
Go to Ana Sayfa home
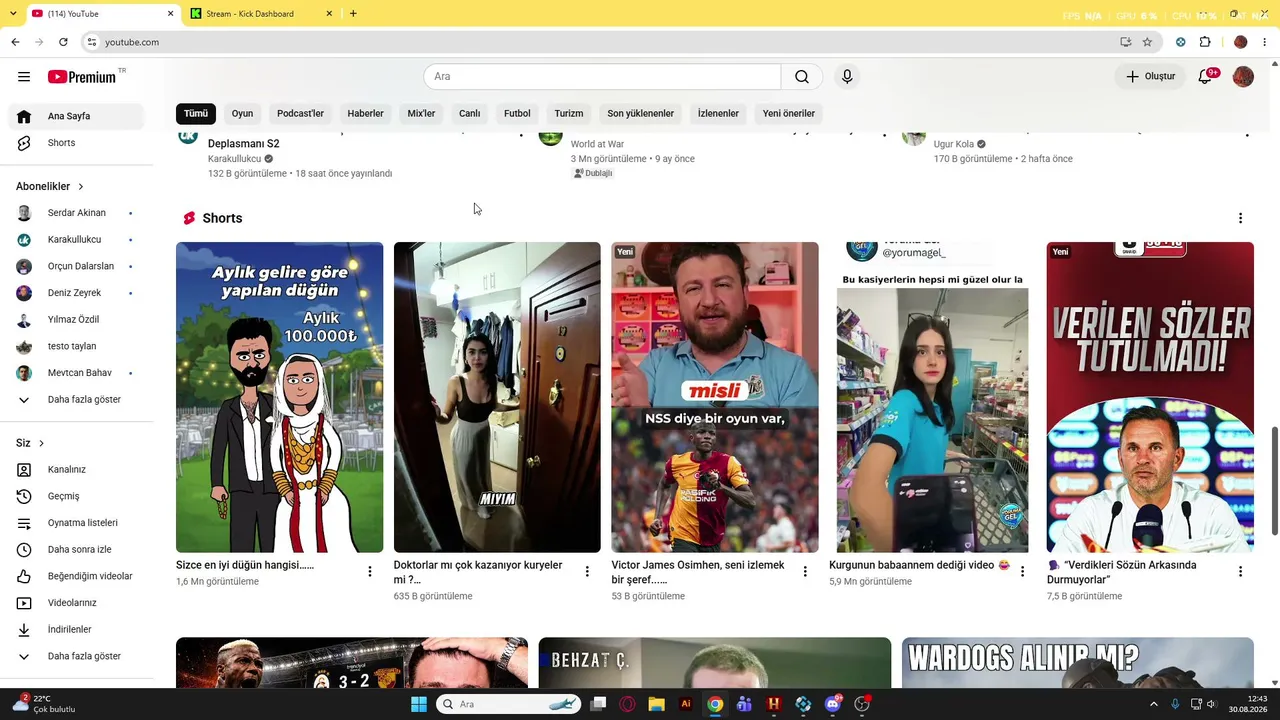click(78, 116)
